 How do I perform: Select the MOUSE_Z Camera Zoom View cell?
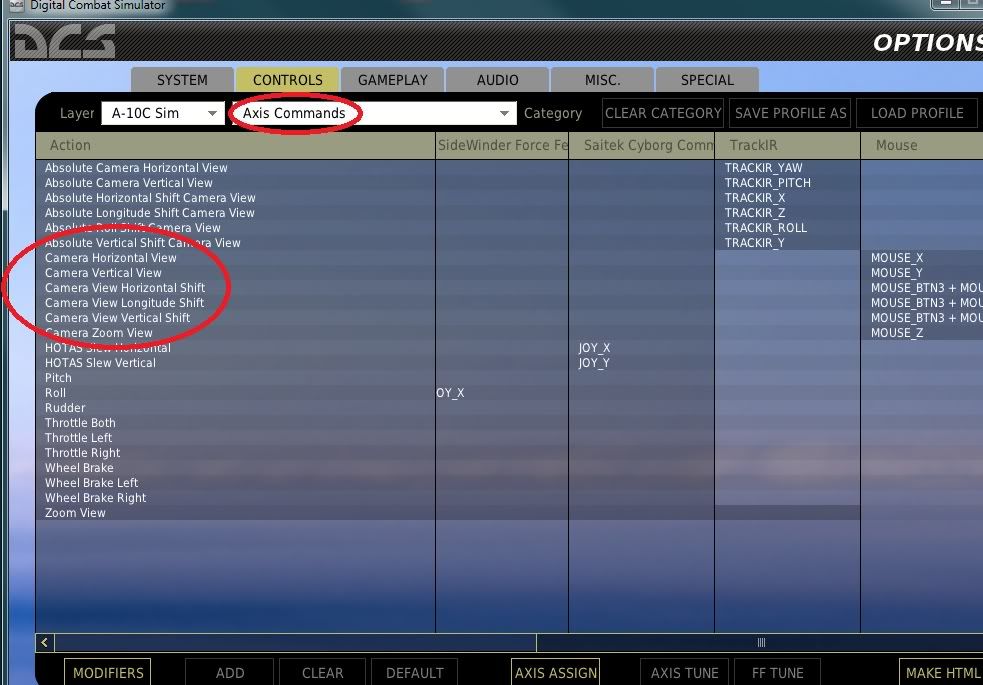point(897,333)
